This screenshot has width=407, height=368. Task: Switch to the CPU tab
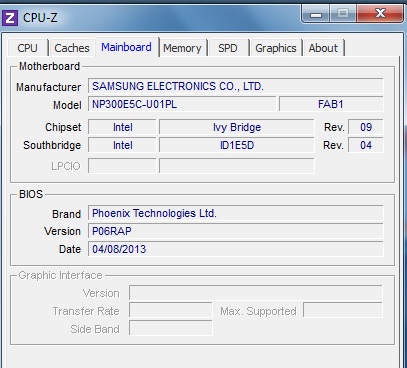(x=27, y=48)
